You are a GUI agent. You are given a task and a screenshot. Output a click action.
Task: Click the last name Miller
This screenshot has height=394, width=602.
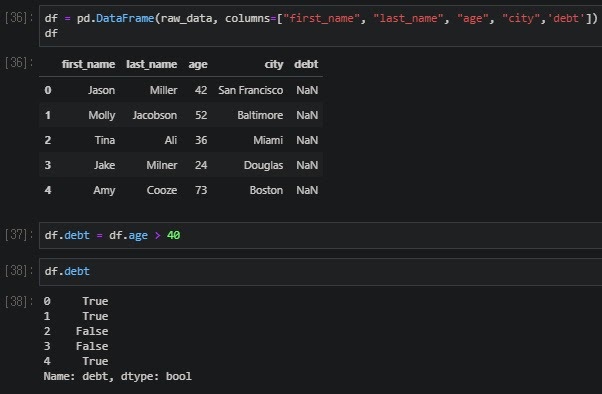[164, 90]
